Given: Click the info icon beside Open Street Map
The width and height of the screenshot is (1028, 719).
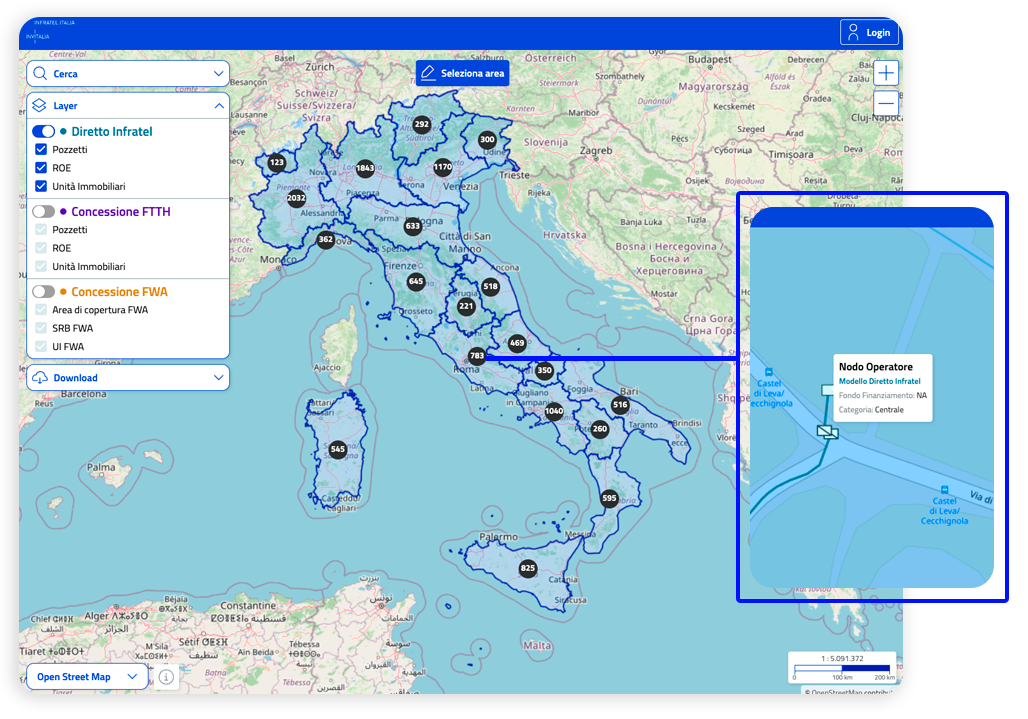Looking at the screenshot, I should click(x=166, y=677).
